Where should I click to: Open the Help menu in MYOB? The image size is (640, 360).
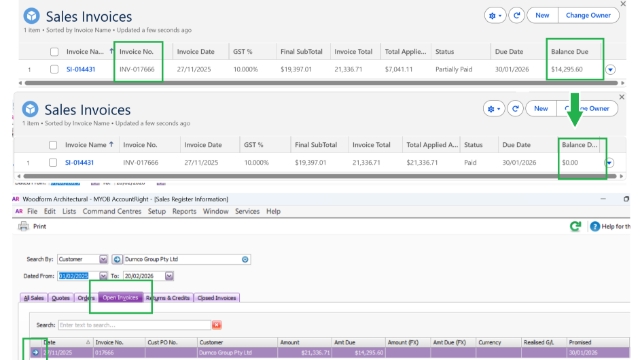click(273, 211)
